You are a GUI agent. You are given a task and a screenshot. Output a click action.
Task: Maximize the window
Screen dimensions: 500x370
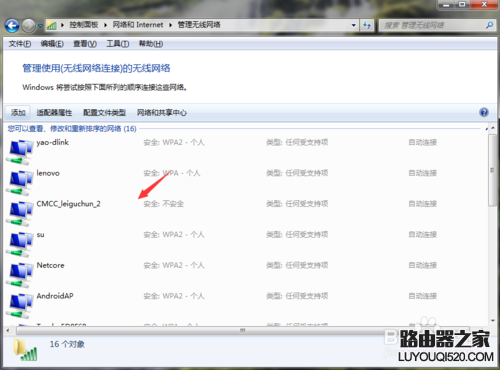click(462, 5)
